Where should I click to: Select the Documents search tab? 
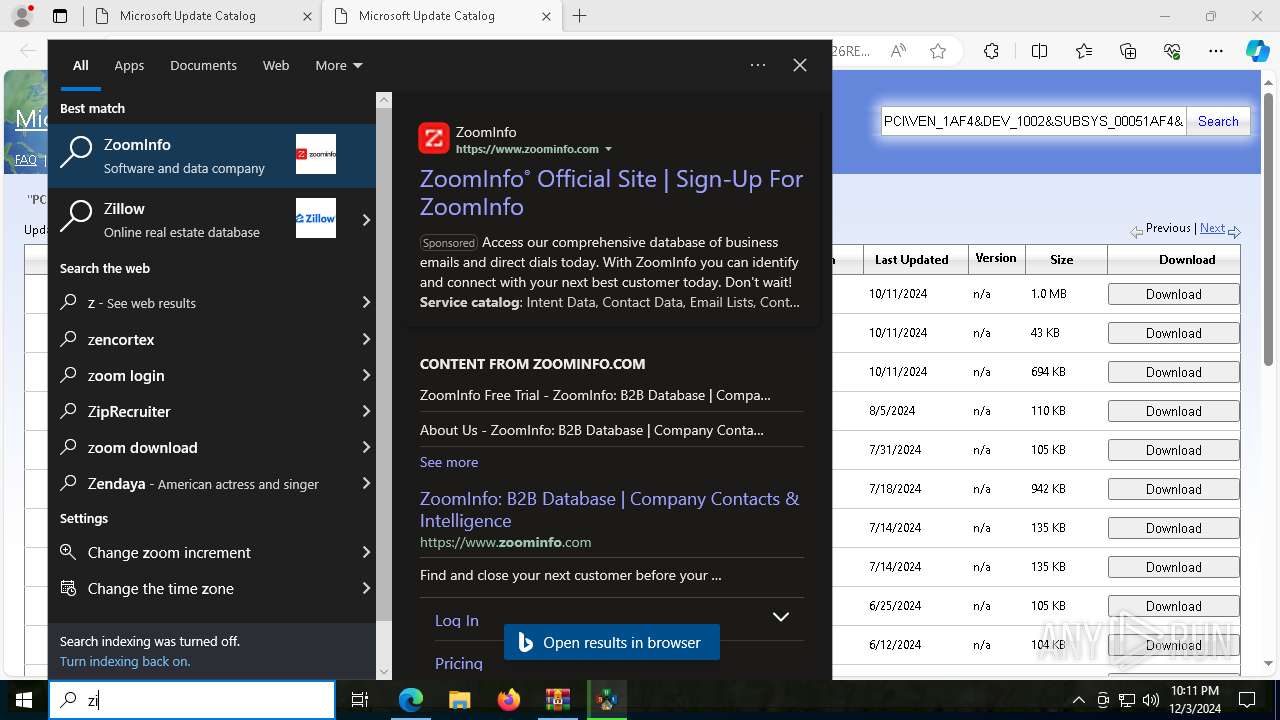tap(203, 65)
